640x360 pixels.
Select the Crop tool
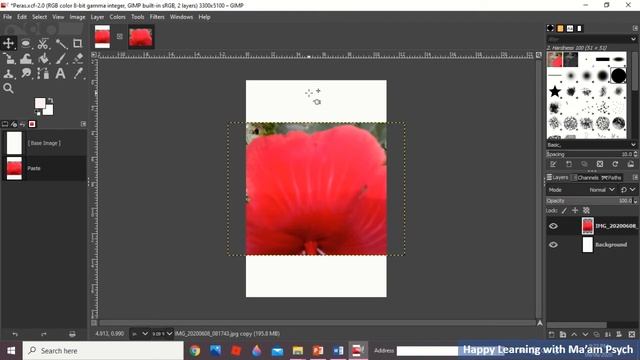click(x=78, y=43)
